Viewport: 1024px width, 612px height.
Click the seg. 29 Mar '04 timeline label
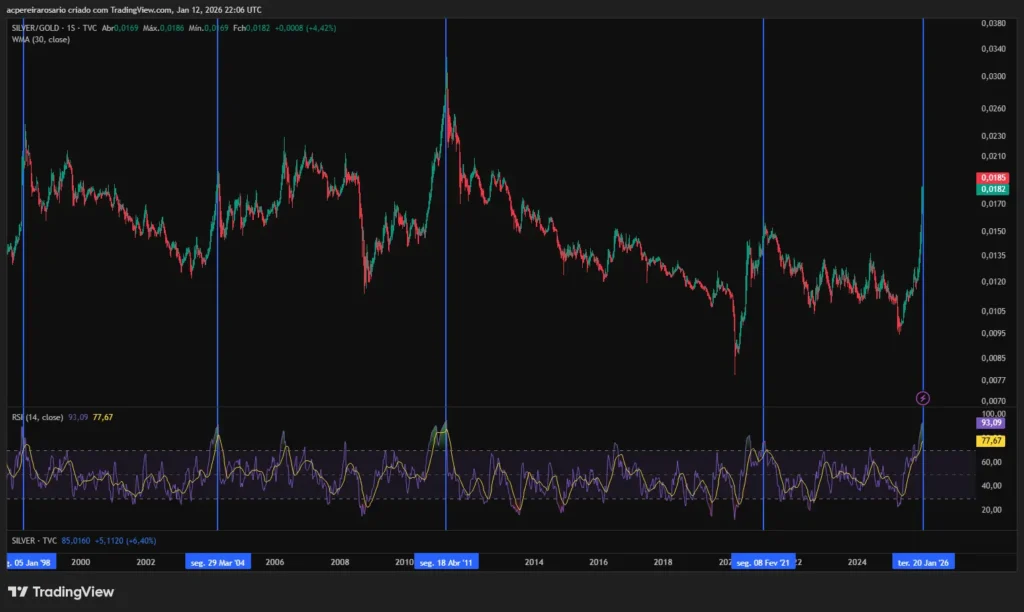pyautogui.click(x=217, y=561)
